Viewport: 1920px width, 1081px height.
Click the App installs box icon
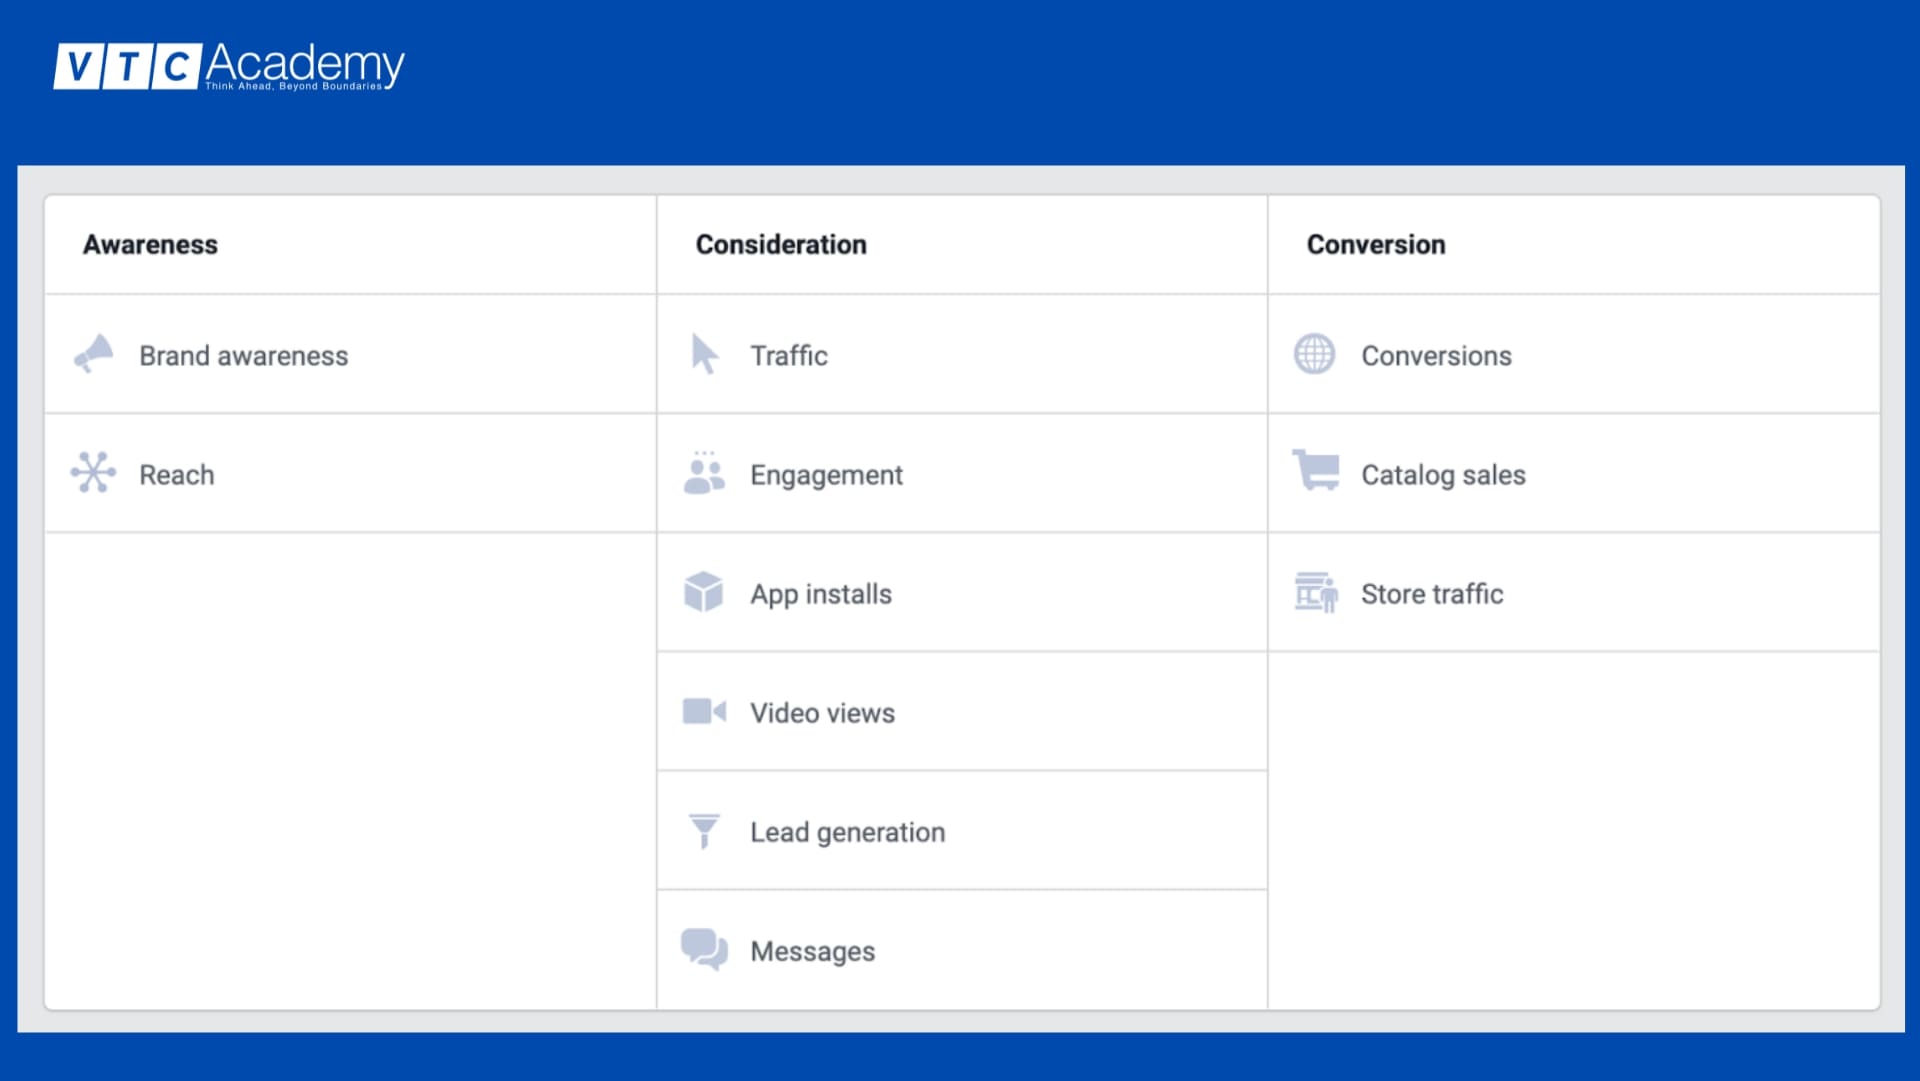704,592
